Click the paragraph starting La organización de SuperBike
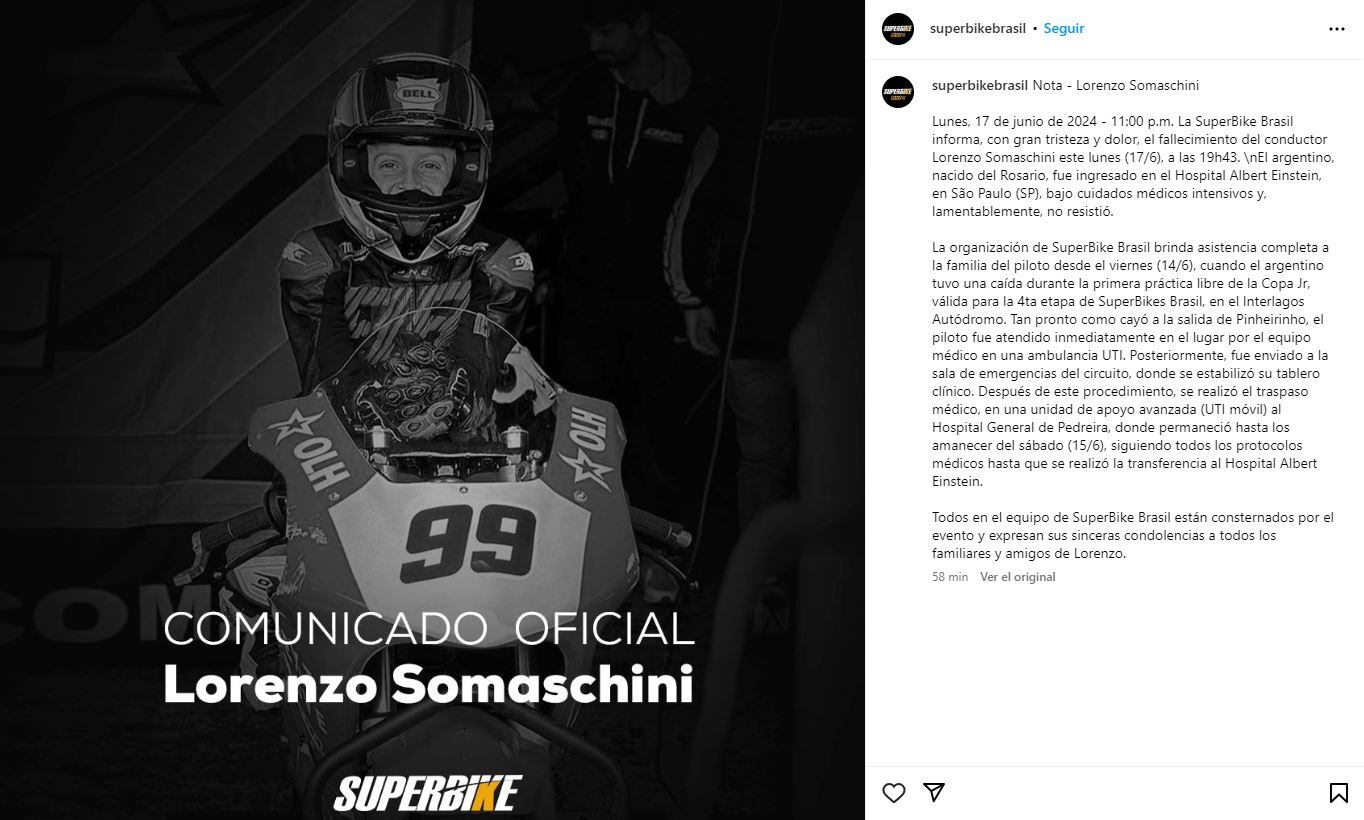 tap(1132, 364)
